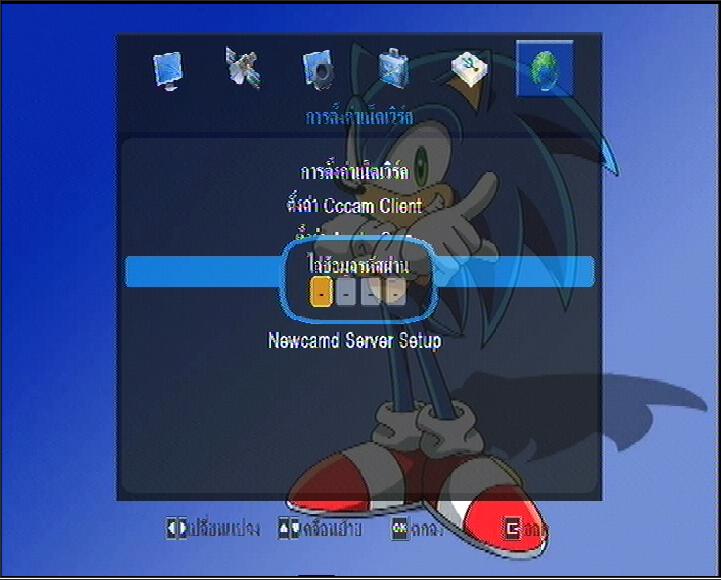Click the network settings heading under icons
The image size is (721, 580).
pos(359,117)
